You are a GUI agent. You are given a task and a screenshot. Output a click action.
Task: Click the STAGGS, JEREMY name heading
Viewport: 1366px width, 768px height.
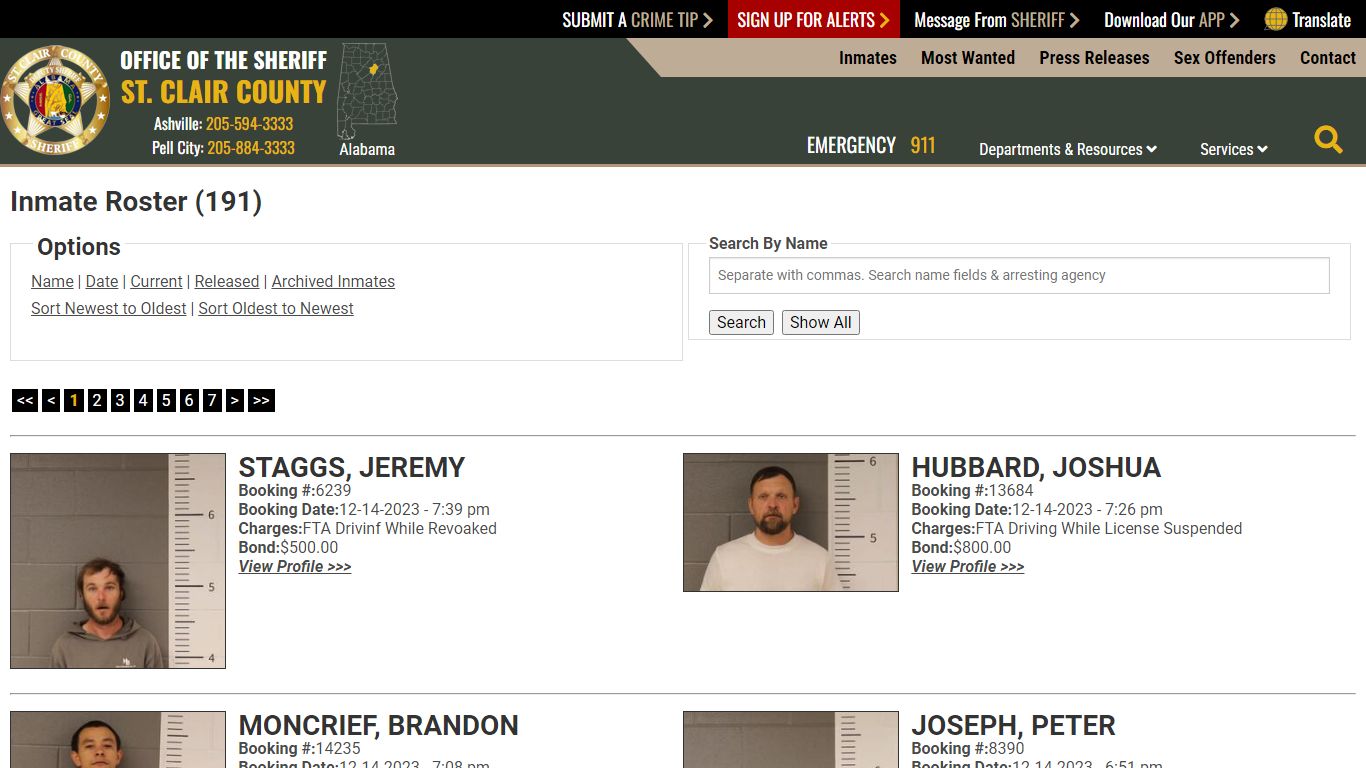[x=352, y=468]
